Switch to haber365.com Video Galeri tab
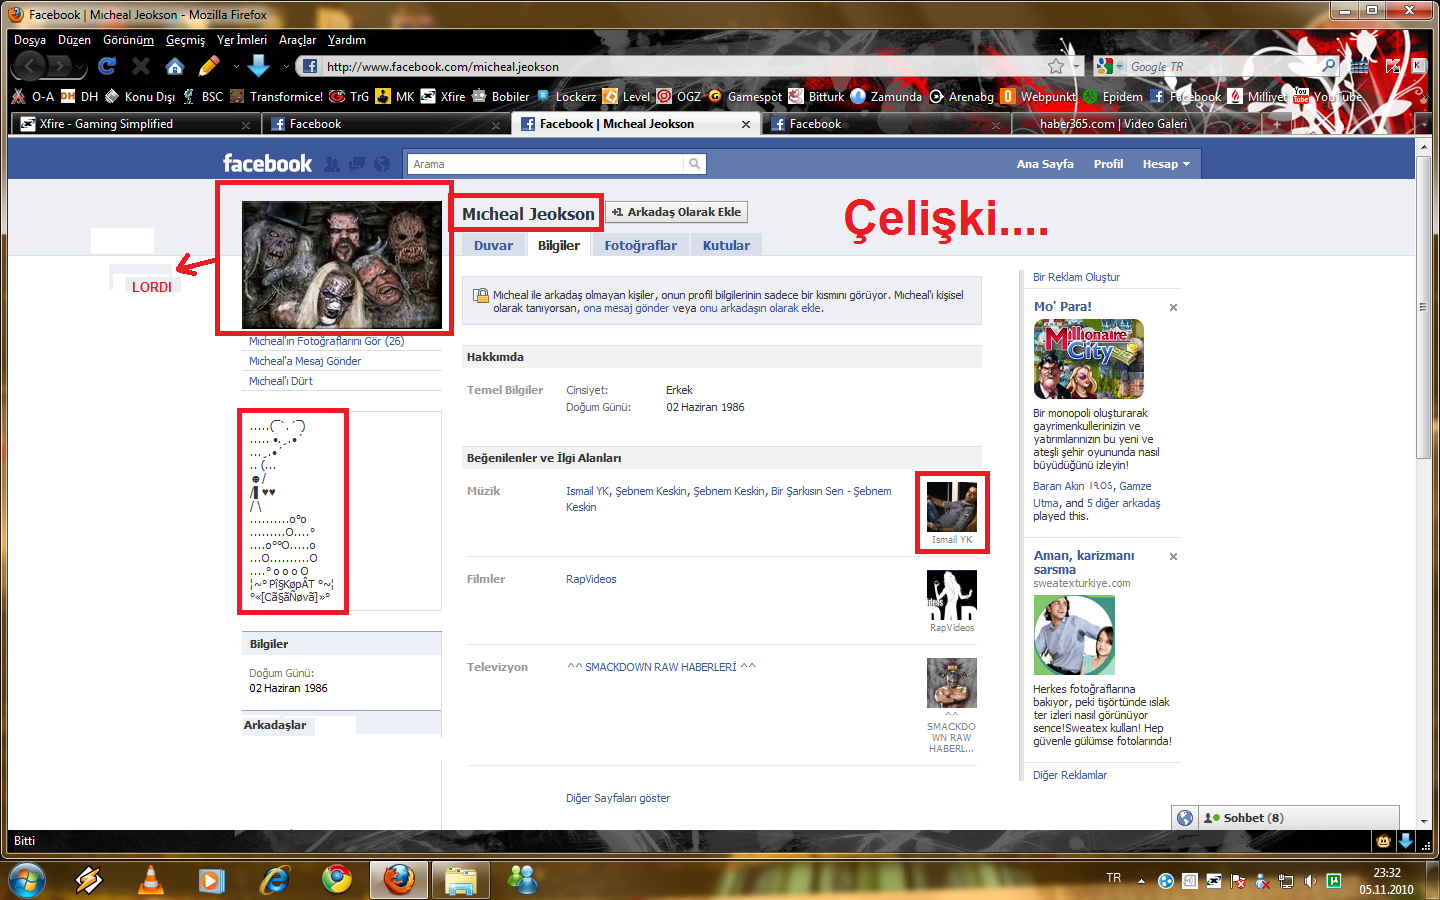1440x900 pixels. [x=1135, y=124]
